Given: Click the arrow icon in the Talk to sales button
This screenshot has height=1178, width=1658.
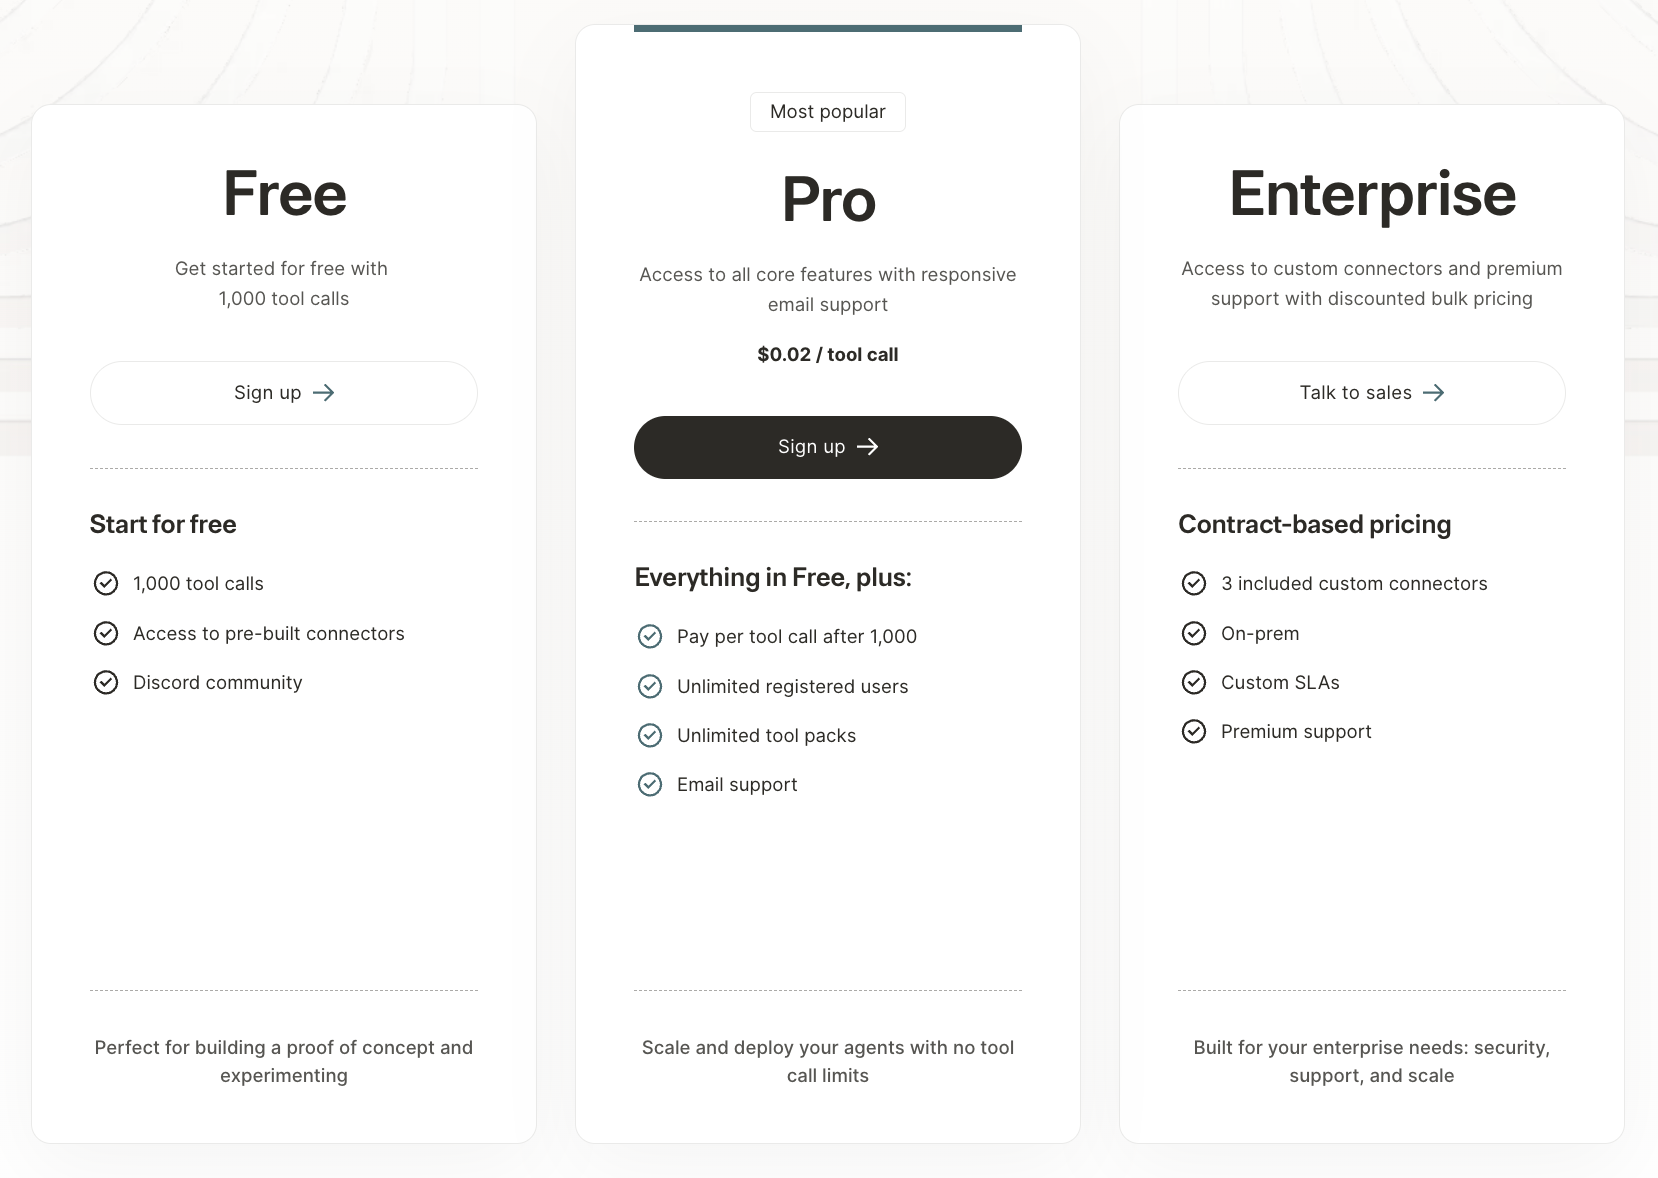Looking at the screenshot, I should [x=1436, y=392].
